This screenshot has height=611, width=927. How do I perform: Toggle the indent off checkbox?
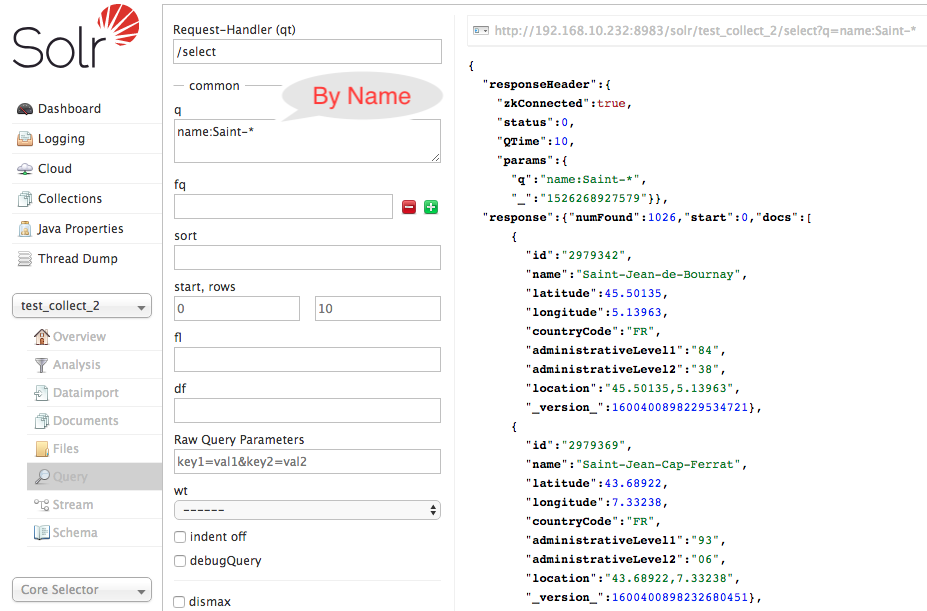pos(180,537)
